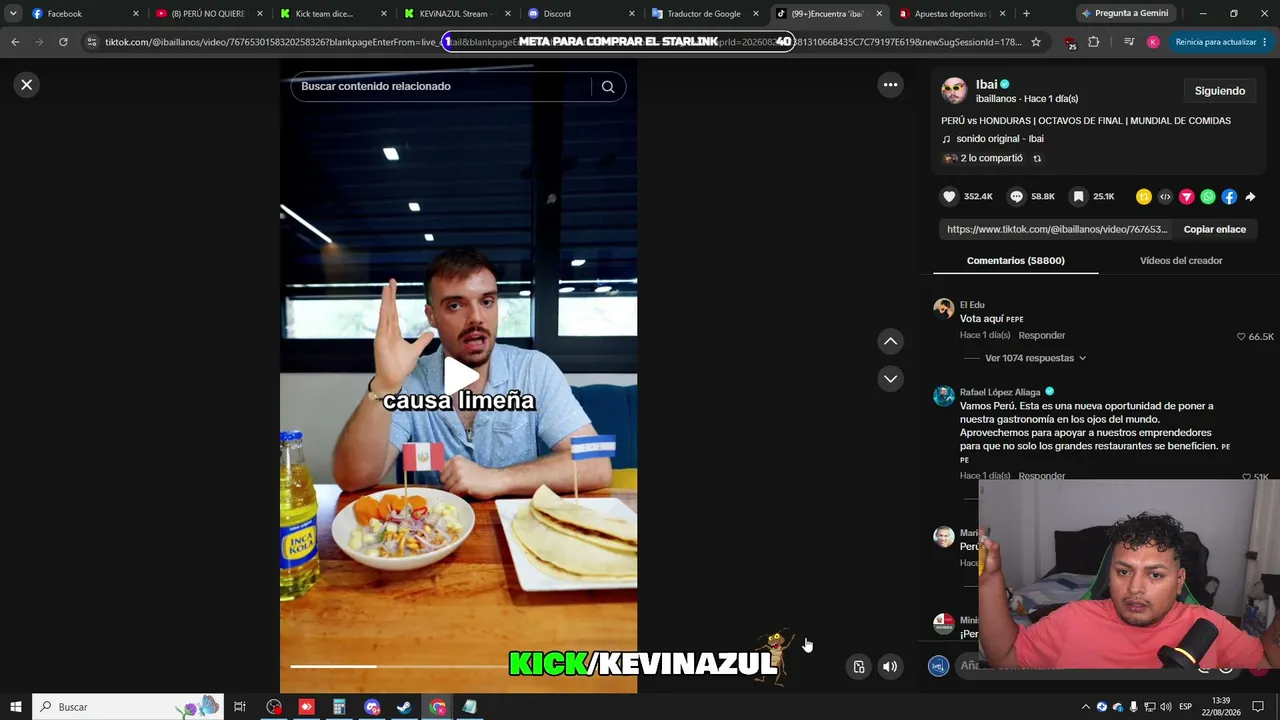This screenshot has width=1280, height=720.
Task: Switch to Apuestas deportivas tab
Action: (x=953, y=14)
